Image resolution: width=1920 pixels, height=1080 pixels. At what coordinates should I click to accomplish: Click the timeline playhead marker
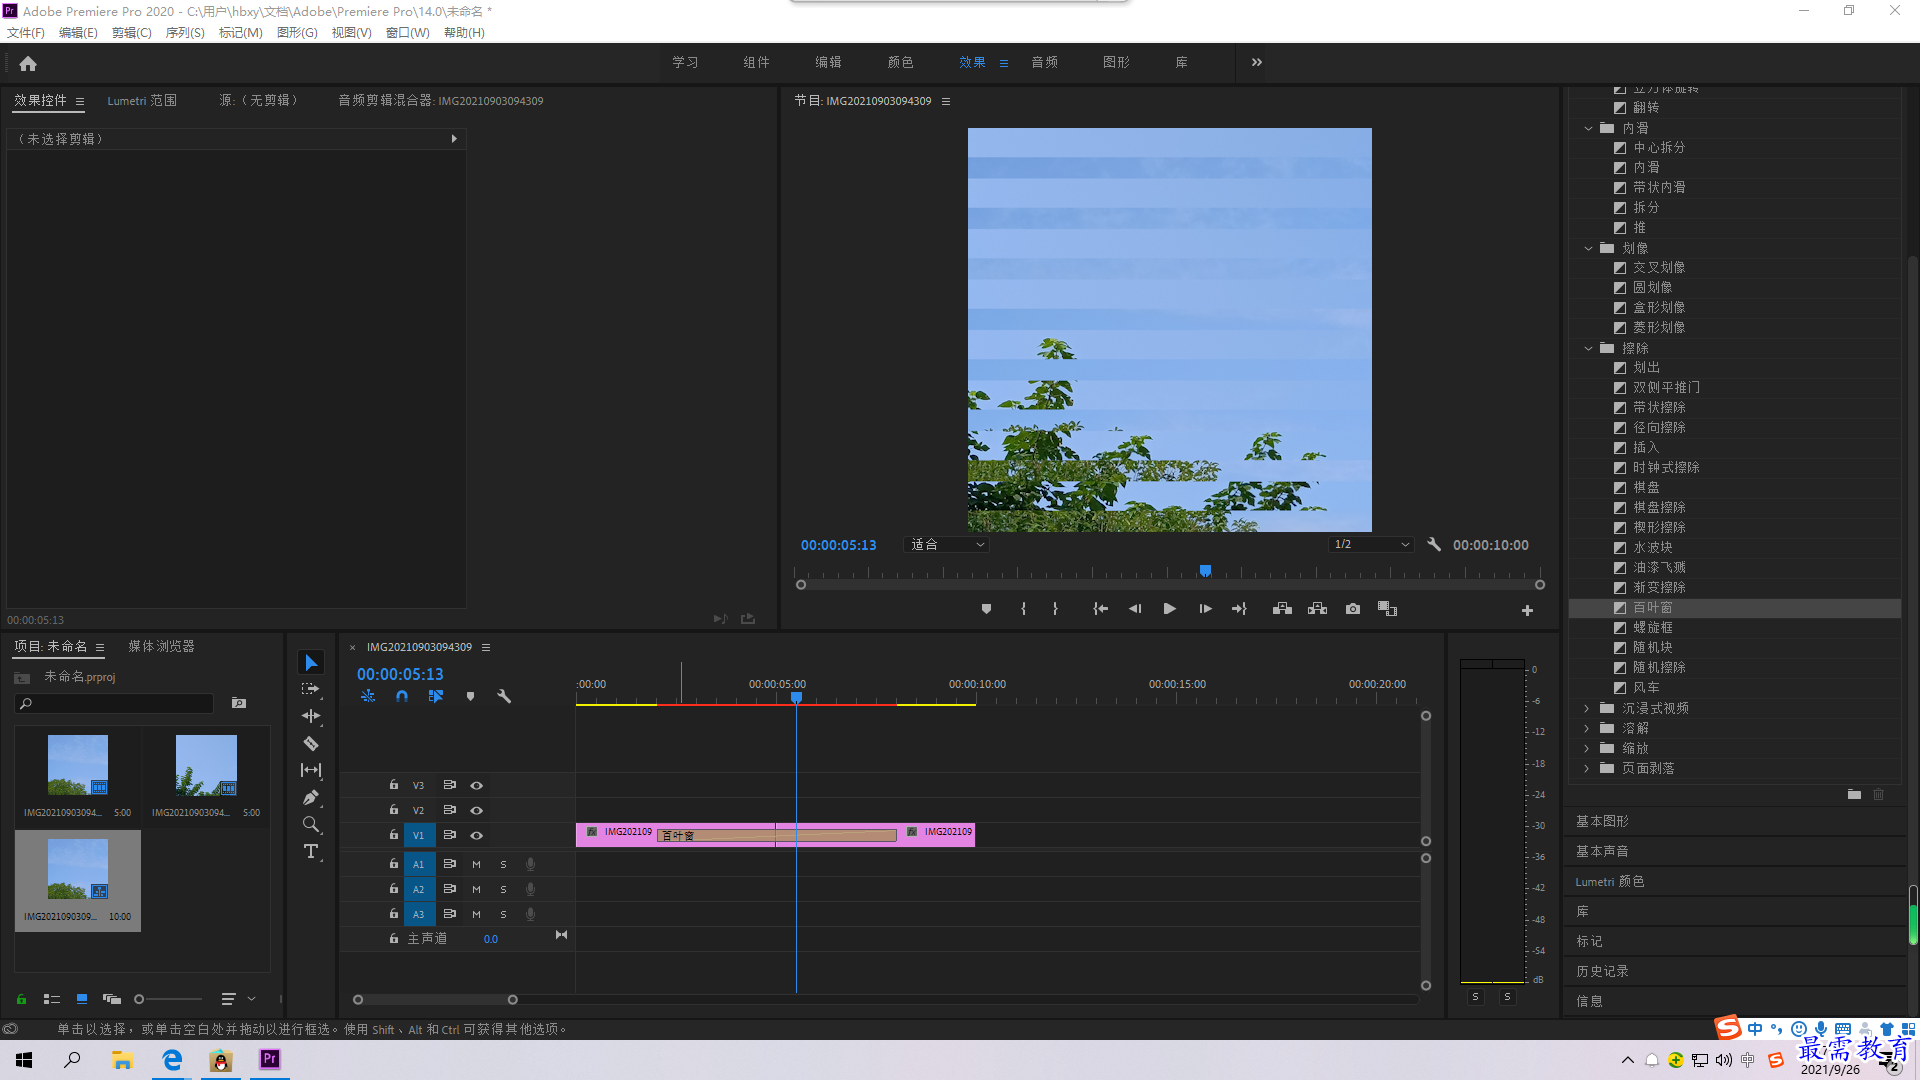[796, 697]
